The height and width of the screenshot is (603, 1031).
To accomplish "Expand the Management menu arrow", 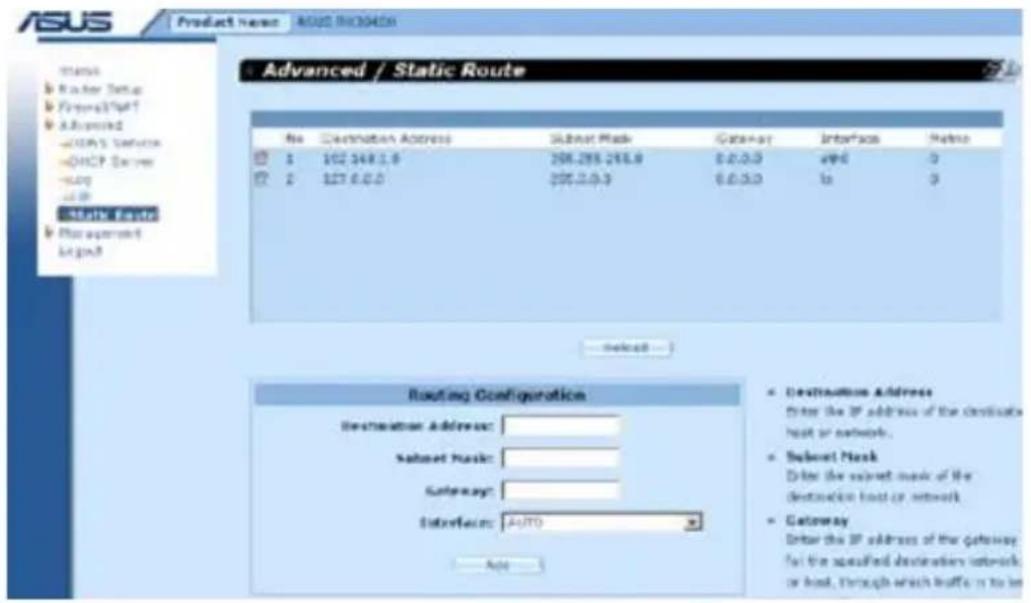I will pos(49,232).
